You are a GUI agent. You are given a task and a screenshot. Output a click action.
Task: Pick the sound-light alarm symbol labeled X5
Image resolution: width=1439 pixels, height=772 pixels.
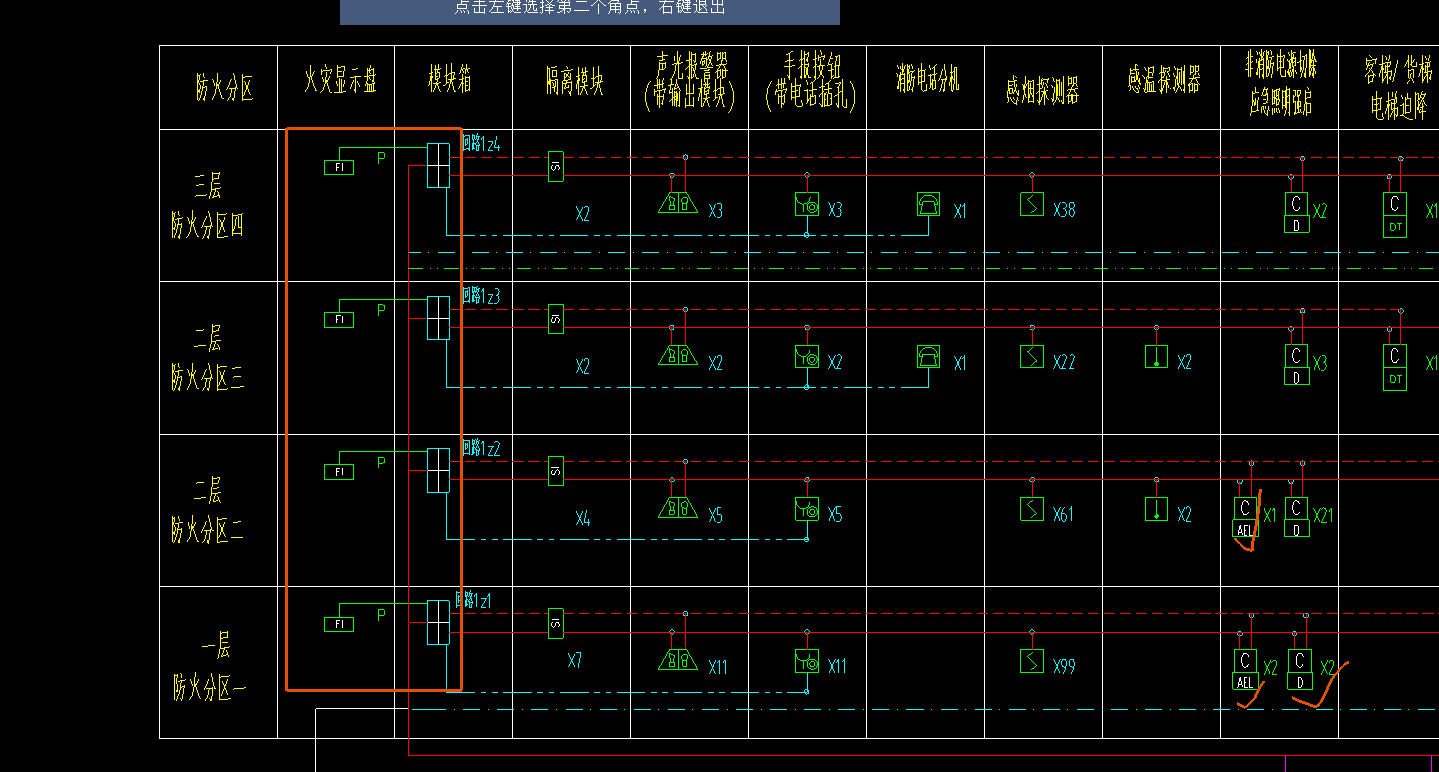[678, 508]
